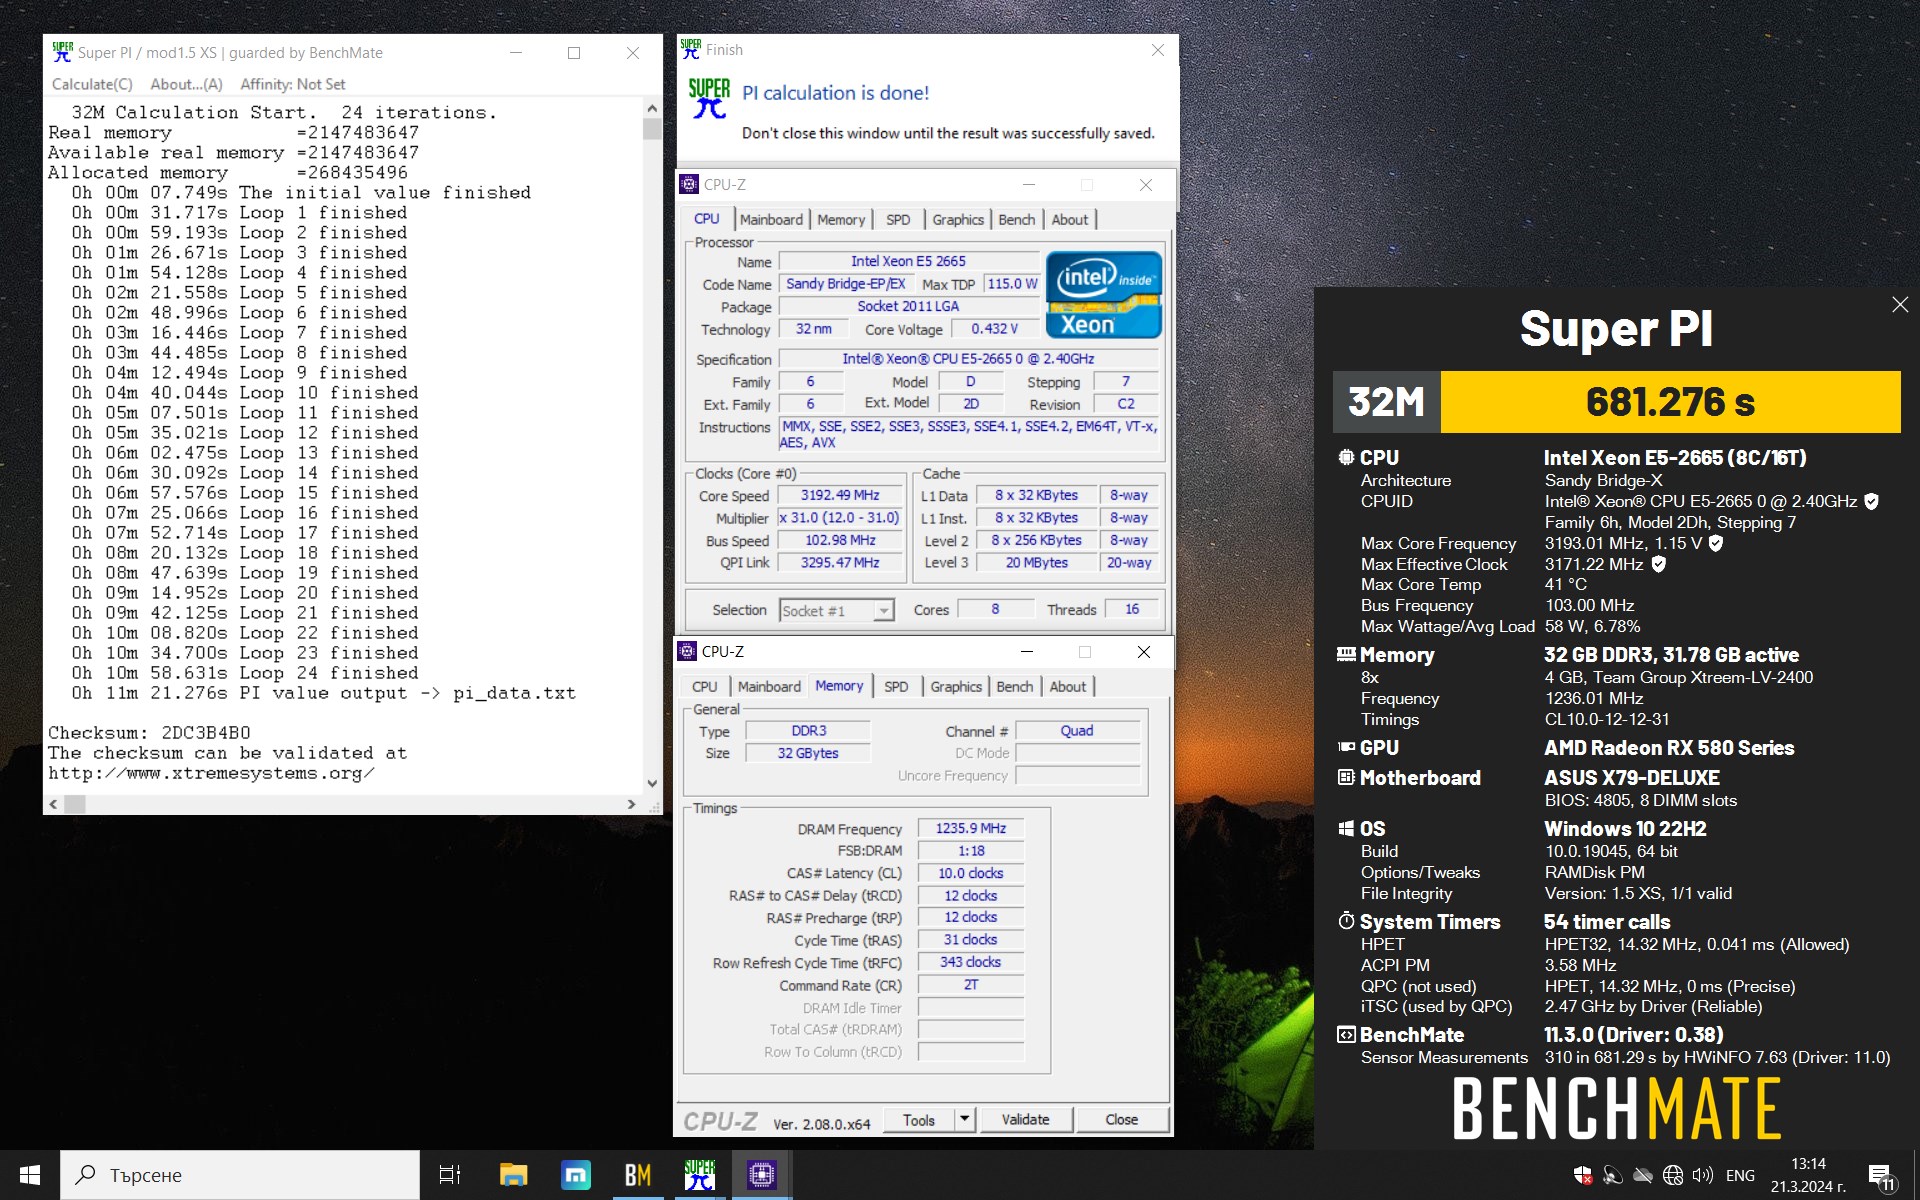Image resolution: width=1920 pixels, height=1200 pixels.
Task: Click Super PI horizontal scroll right arrow
Action: (x=631, y=804)
